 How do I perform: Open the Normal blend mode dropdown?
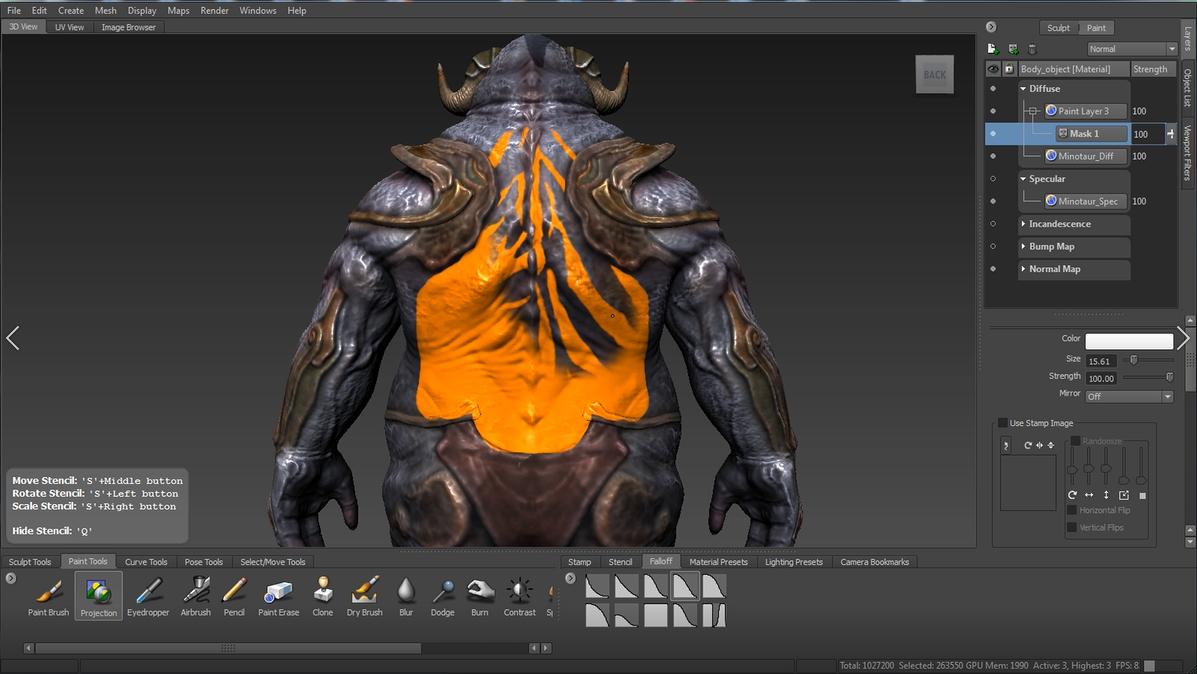click(1132, 49)
